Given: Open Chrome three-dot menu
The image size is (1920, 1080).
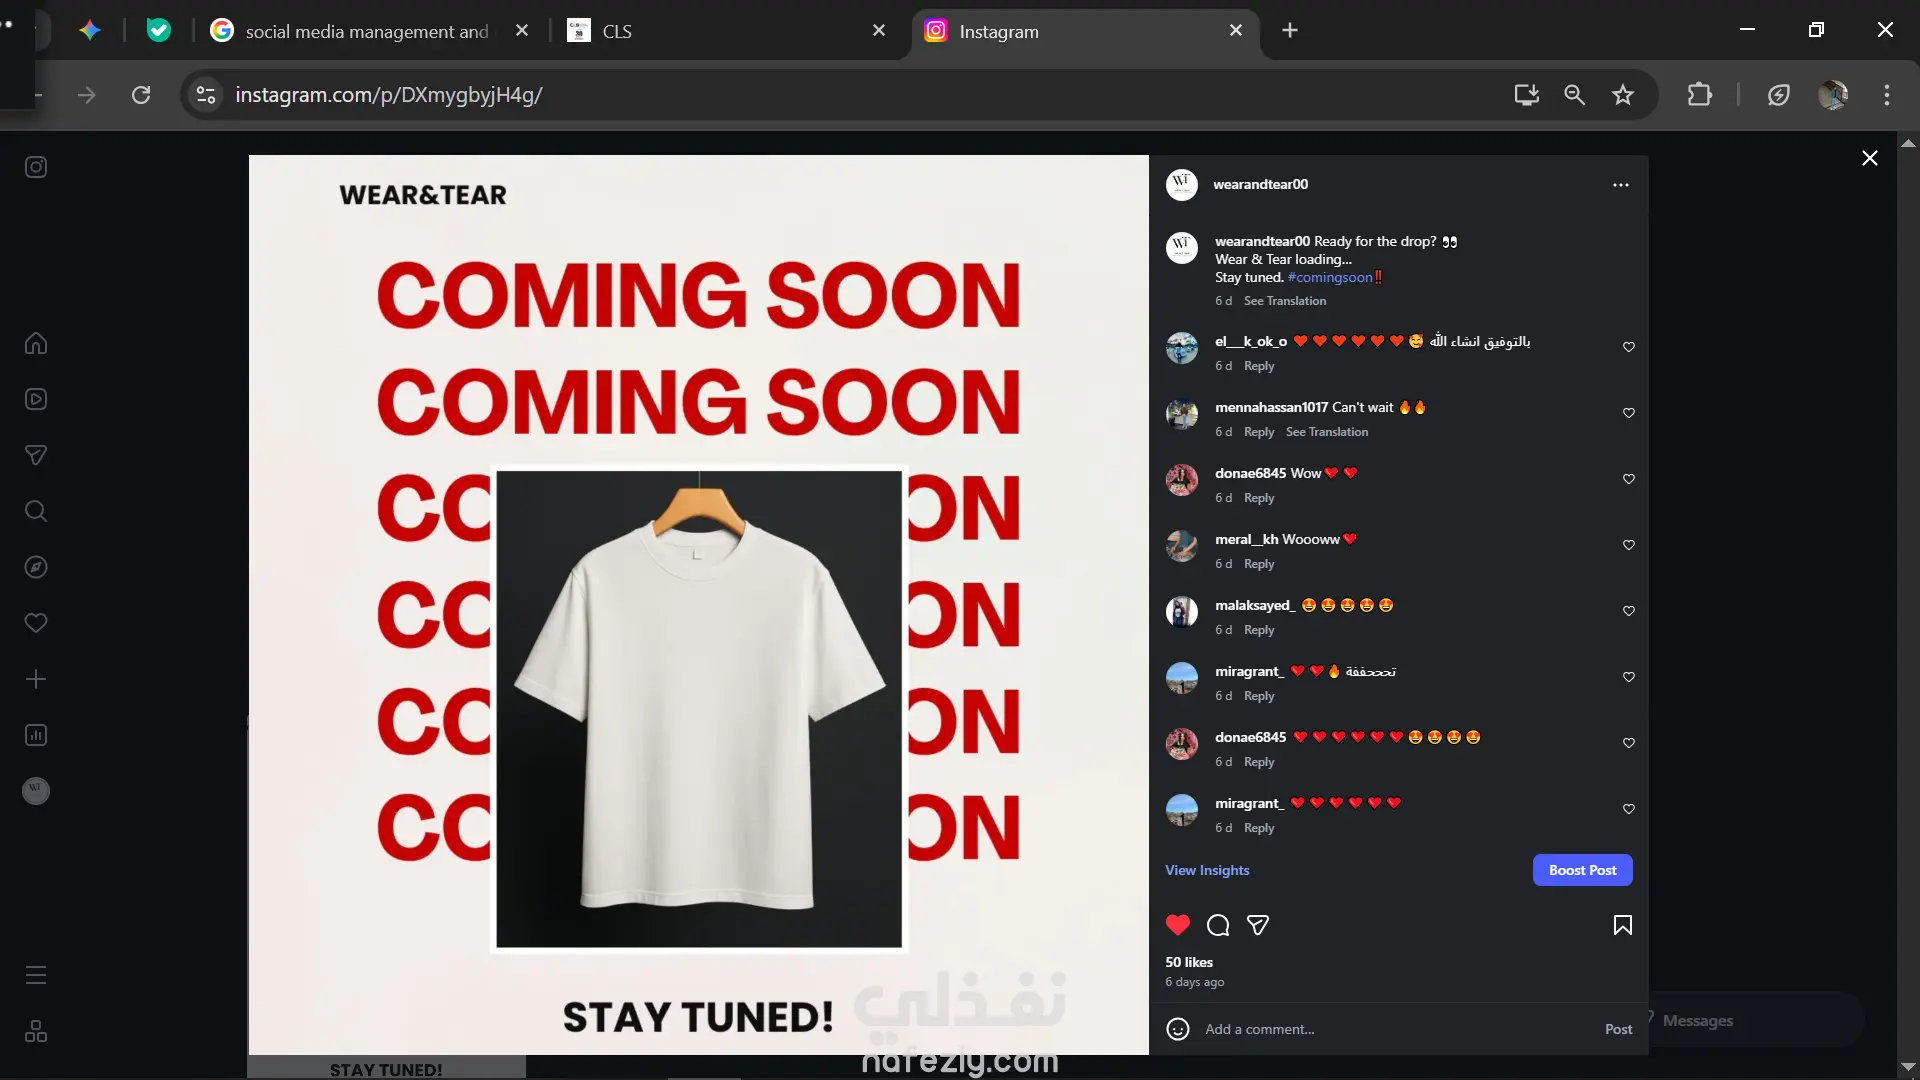Looking at the screenshot, I should (x=1887, y=95).
